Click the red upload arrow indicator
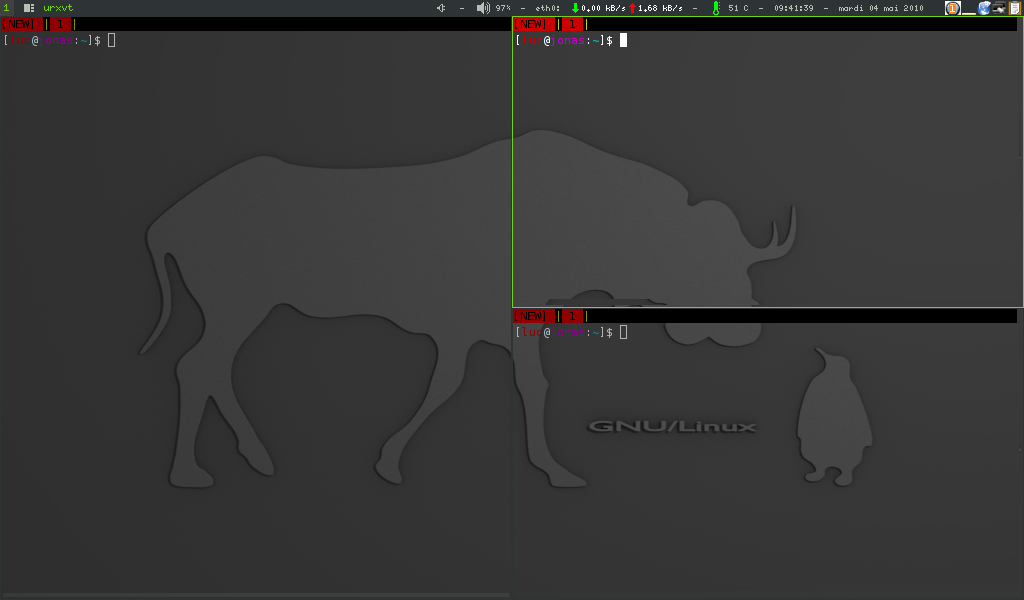Screen dimensions: 1024x600 click(x=632, y=8)
